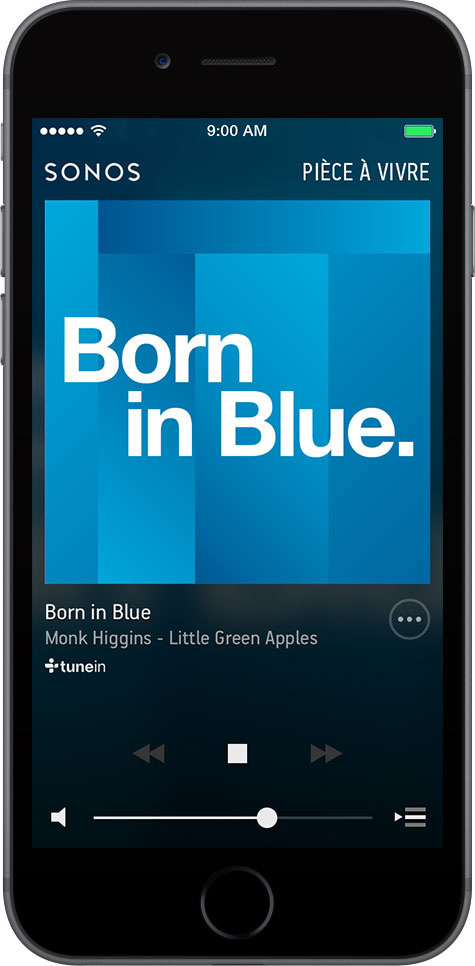Screen dimensions: 475x966
Task: Open the PIÈCE À VIVRE room selector
Action: pyautogui.click(x=366, y=172)
